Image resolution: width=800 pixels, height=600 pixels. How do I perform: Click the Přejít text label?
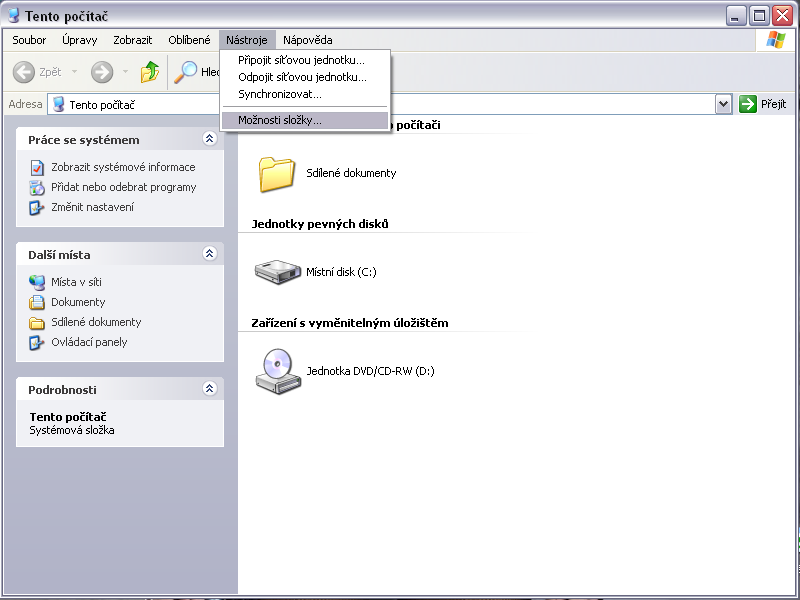click(773, 104)
